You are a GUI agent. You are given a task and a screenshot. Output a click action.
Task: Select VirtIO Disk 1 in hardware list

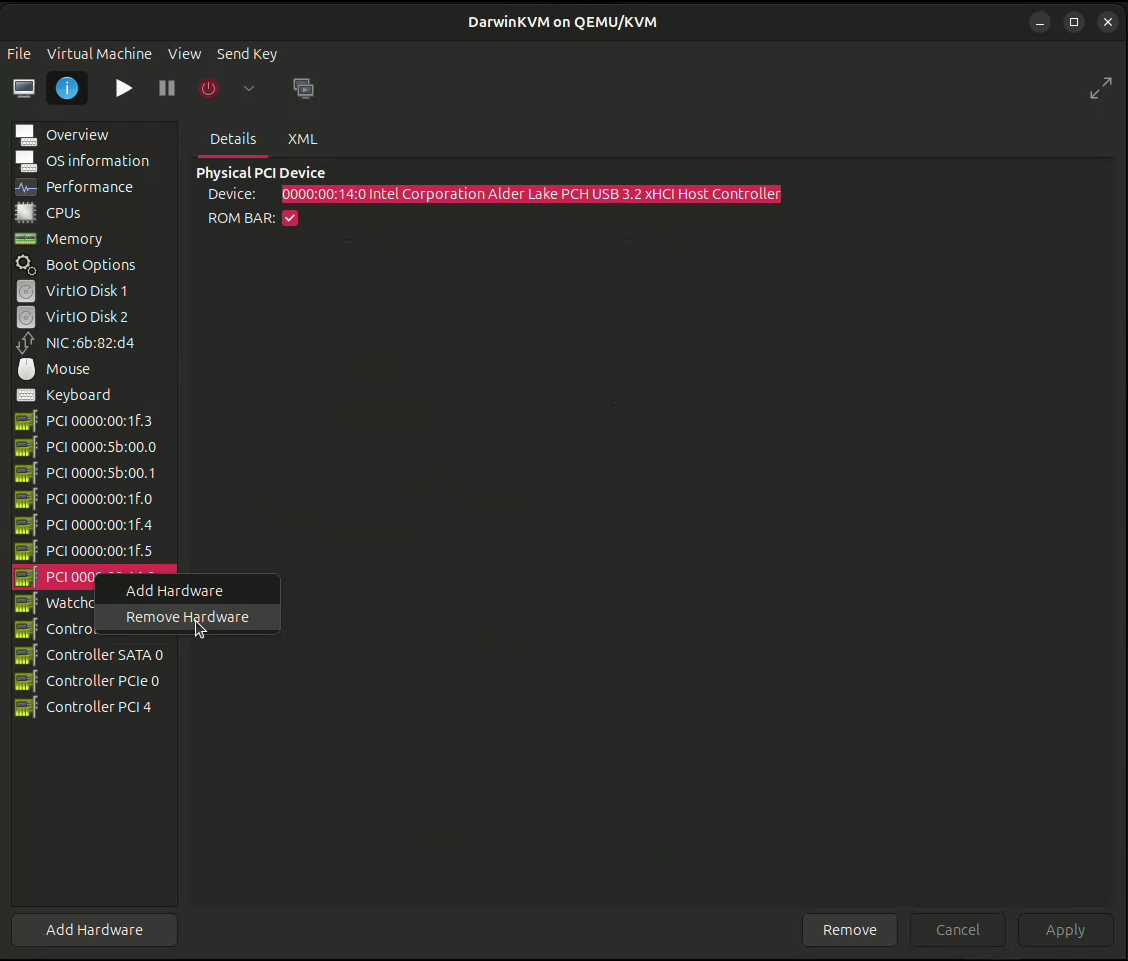point(86,291)
